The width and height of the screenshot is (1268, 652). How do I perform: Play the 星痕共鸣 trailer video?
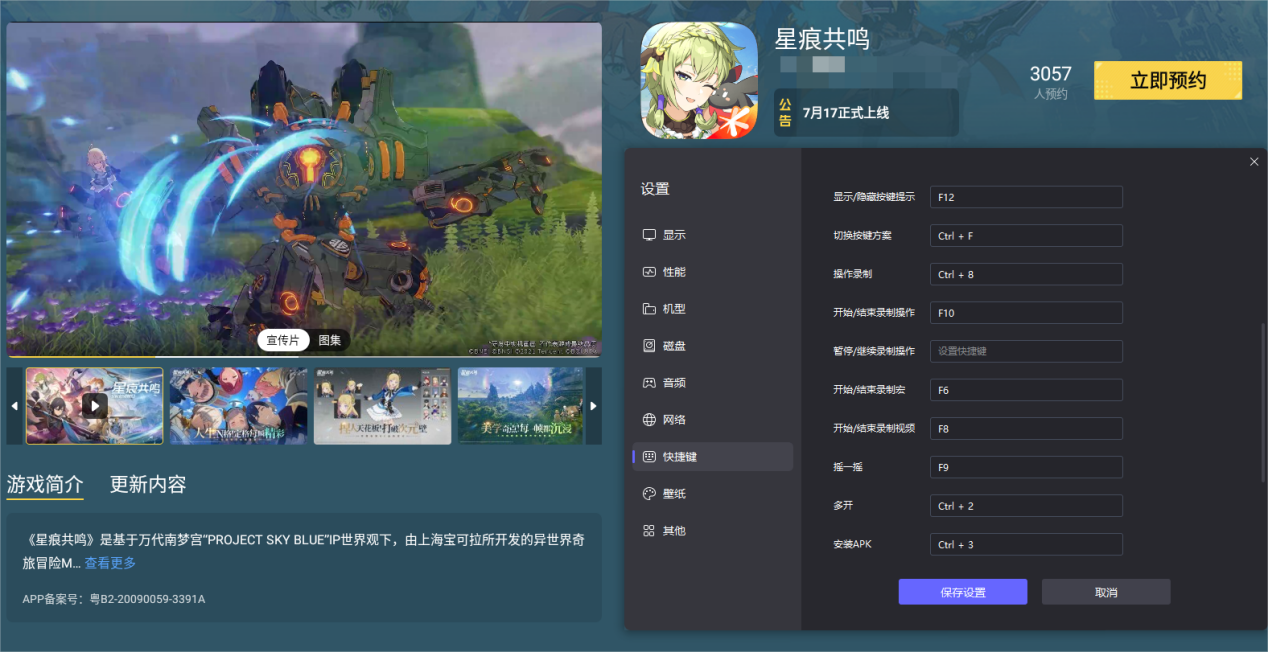tap(94, 406)
